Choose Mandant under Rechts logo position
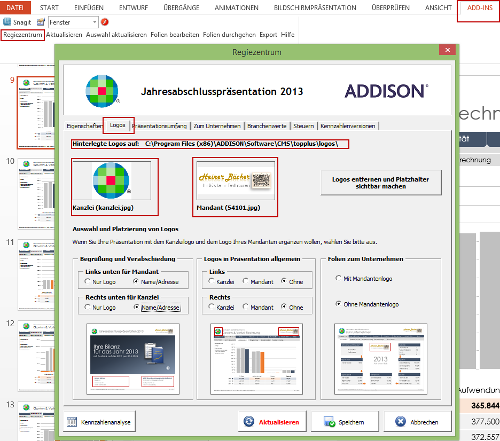This screenshot has width=500, height=441. tap(246, 307)
